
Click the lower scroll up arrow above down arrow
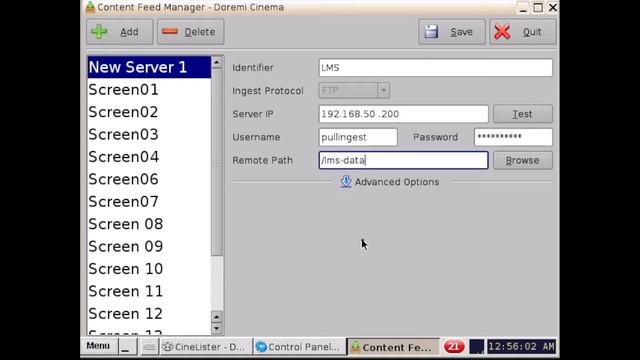[x=217, y=317]
